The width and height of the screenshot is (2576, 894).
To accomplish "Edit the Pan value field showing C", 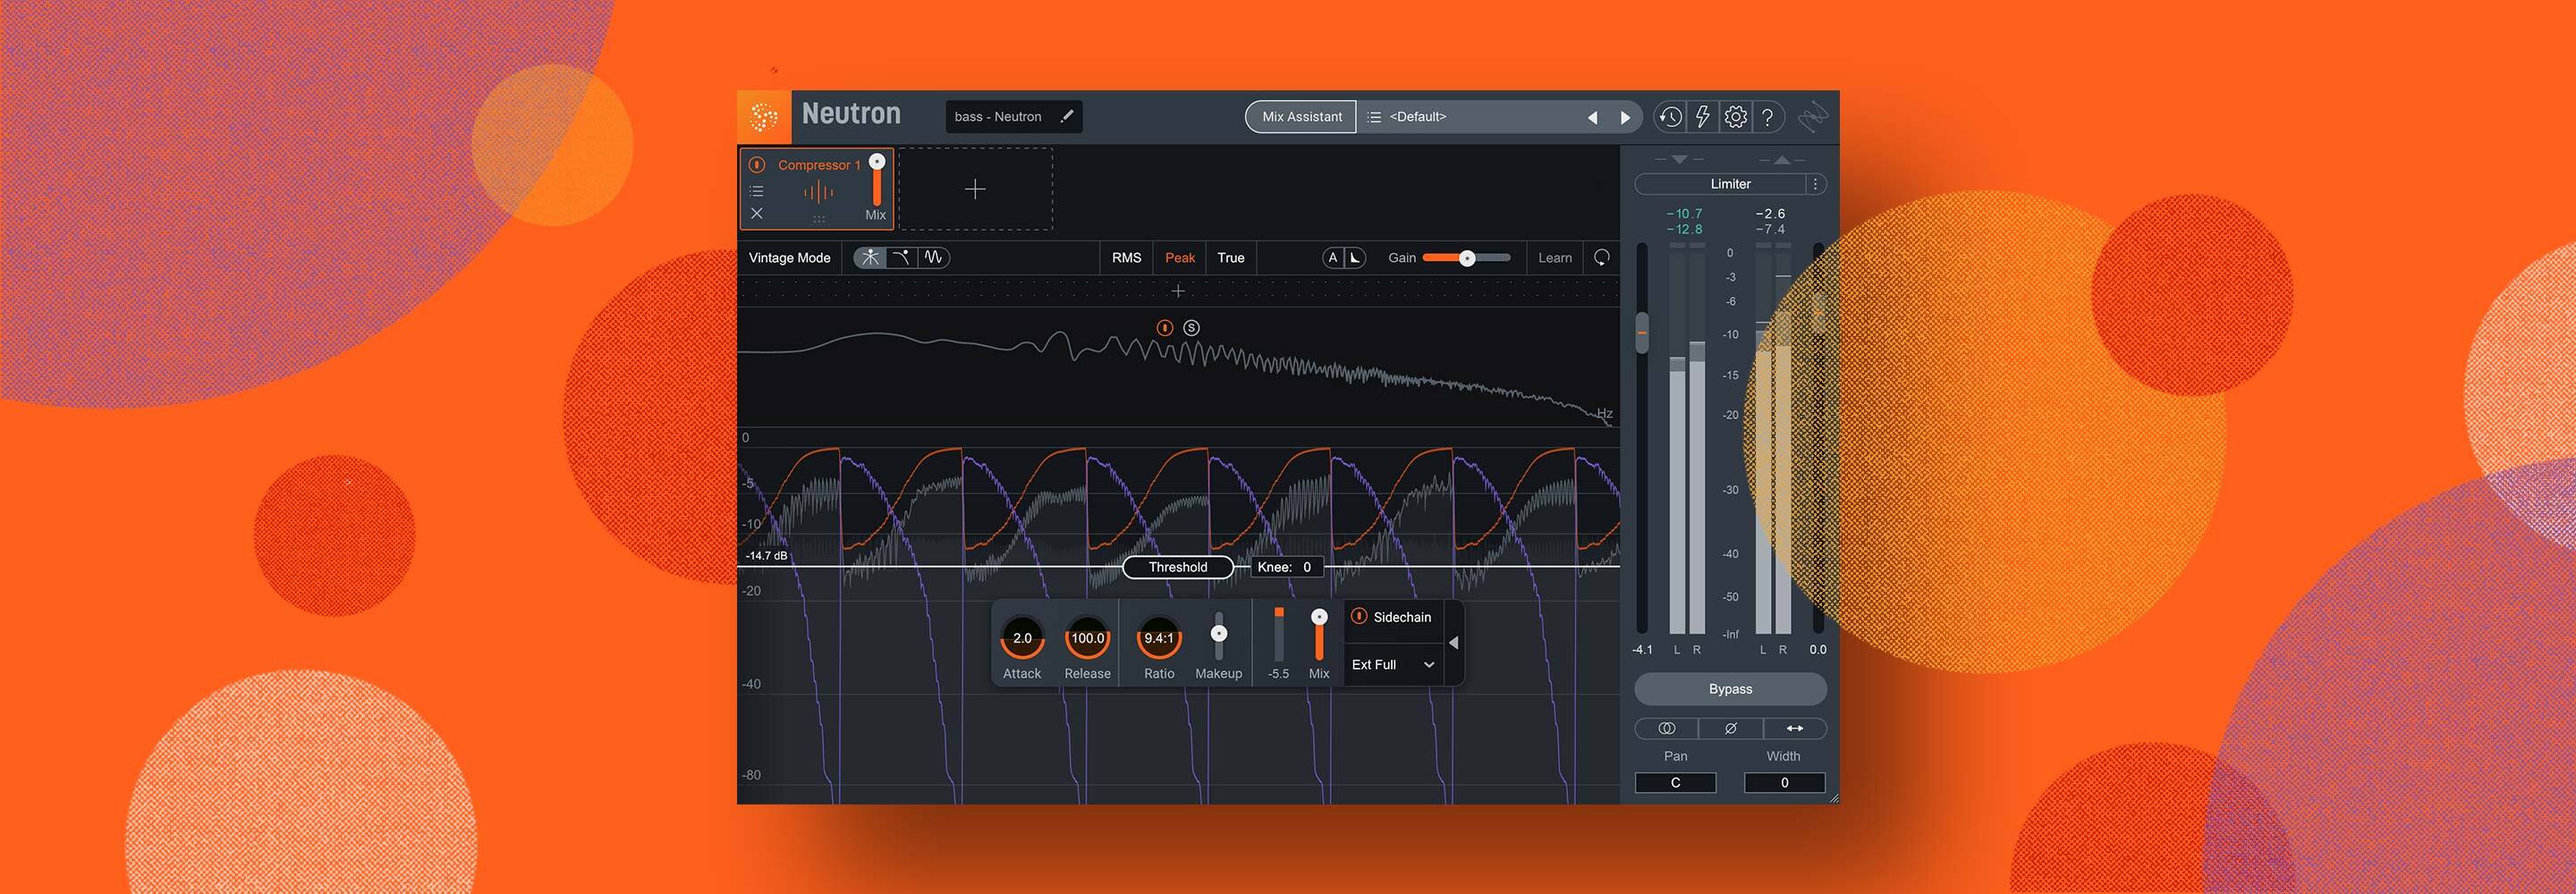I will coord(1676,783).
